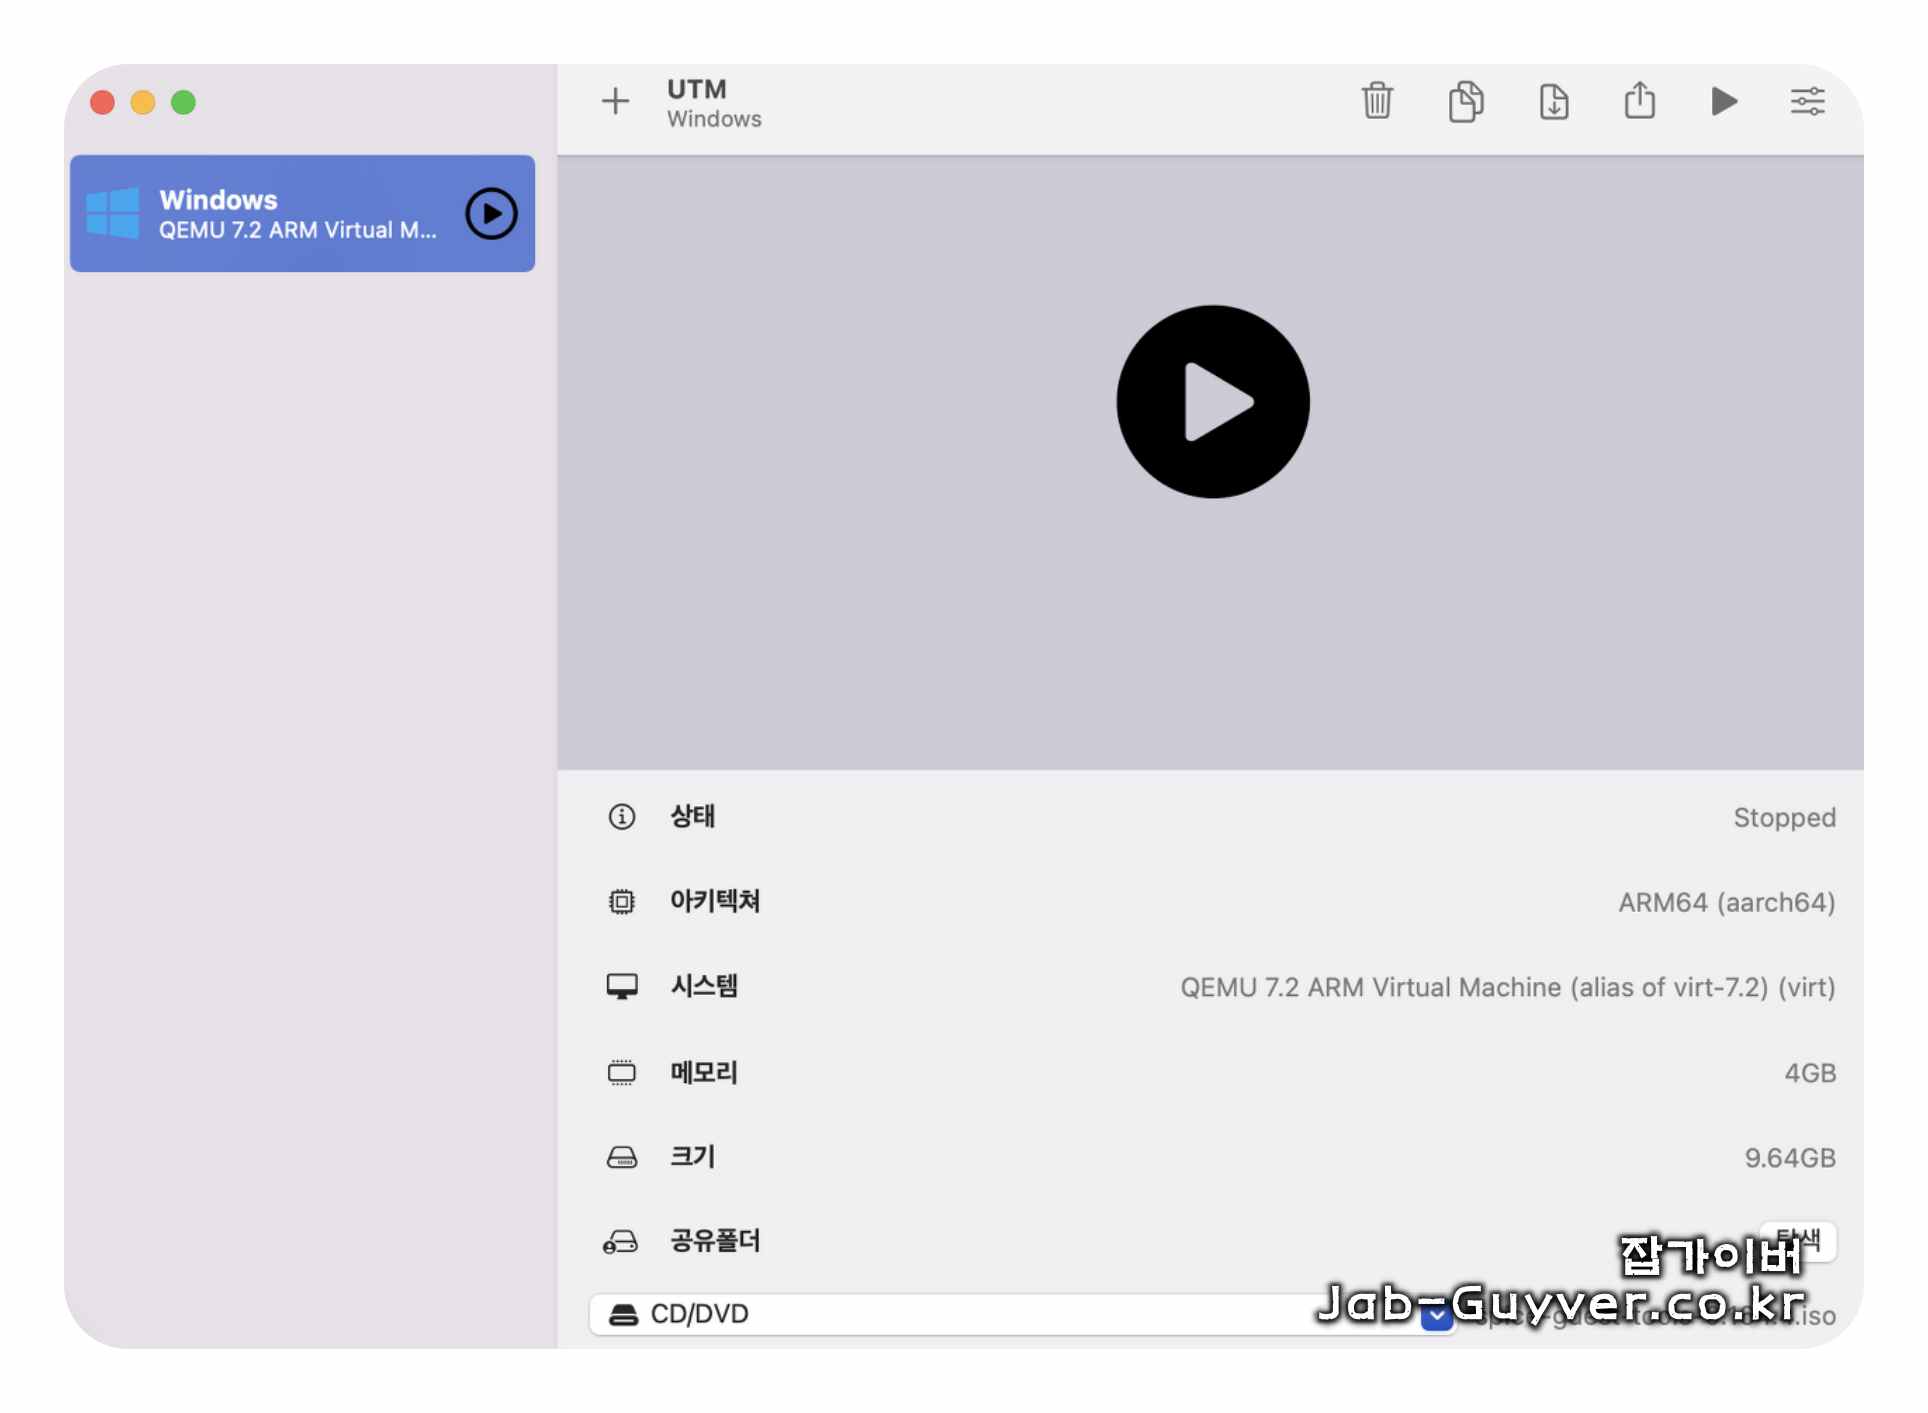Click the 상태 info icon
The width and height of the screenshot is (1928, 1413).
click(621, 817)
